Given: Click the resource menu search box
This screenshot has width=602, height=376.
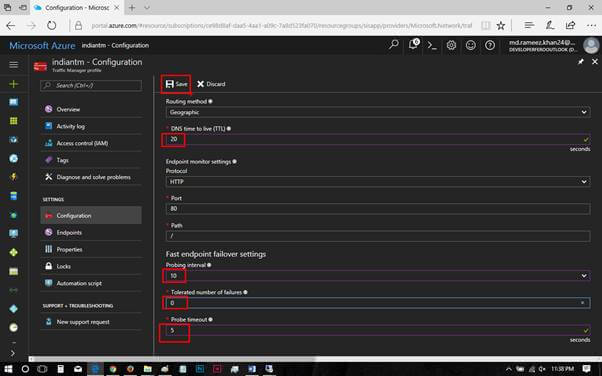Looking at the screenshot, I should click(x=91, y=85).
